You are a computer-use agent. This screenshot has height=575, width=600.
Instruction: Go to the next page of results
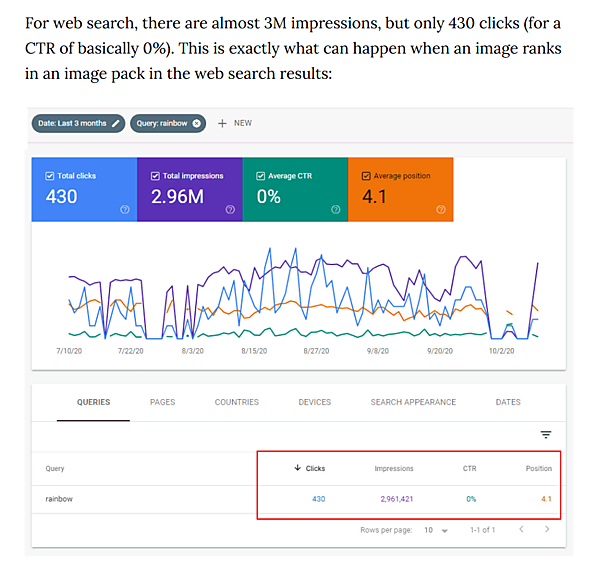pos(546,530)
